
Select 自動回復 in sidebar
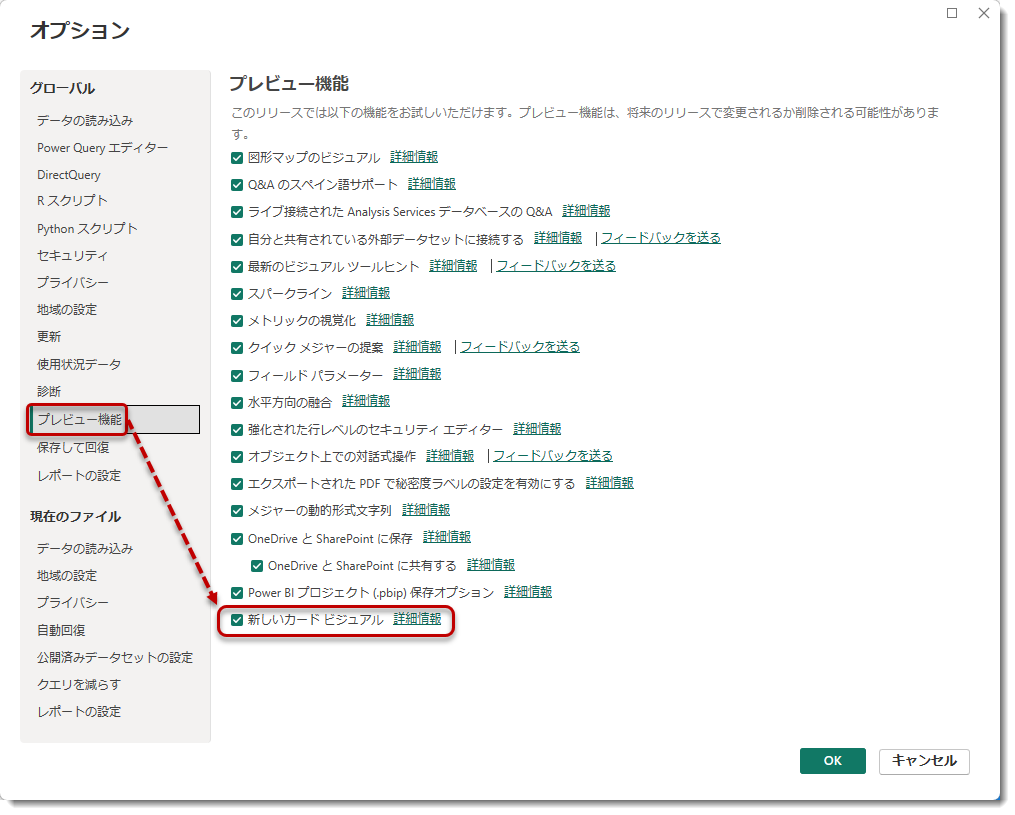[x=61, y=631]
